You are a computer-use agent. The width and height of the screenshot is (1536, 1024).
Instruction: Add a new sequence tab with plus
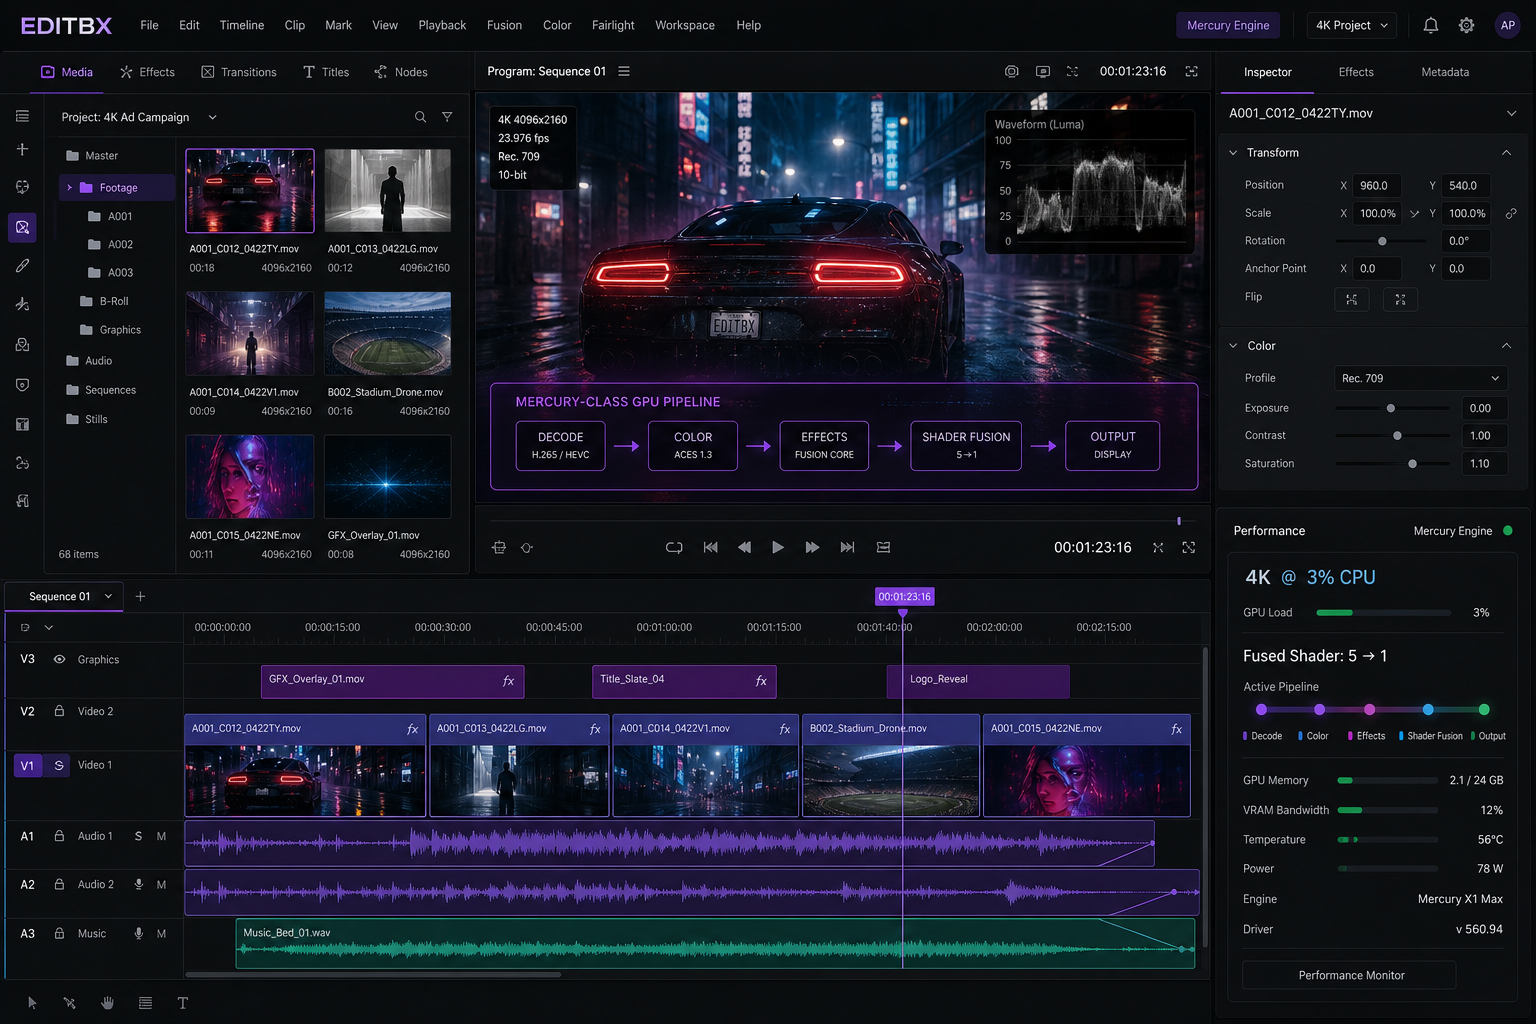click(x=140, y=596)
